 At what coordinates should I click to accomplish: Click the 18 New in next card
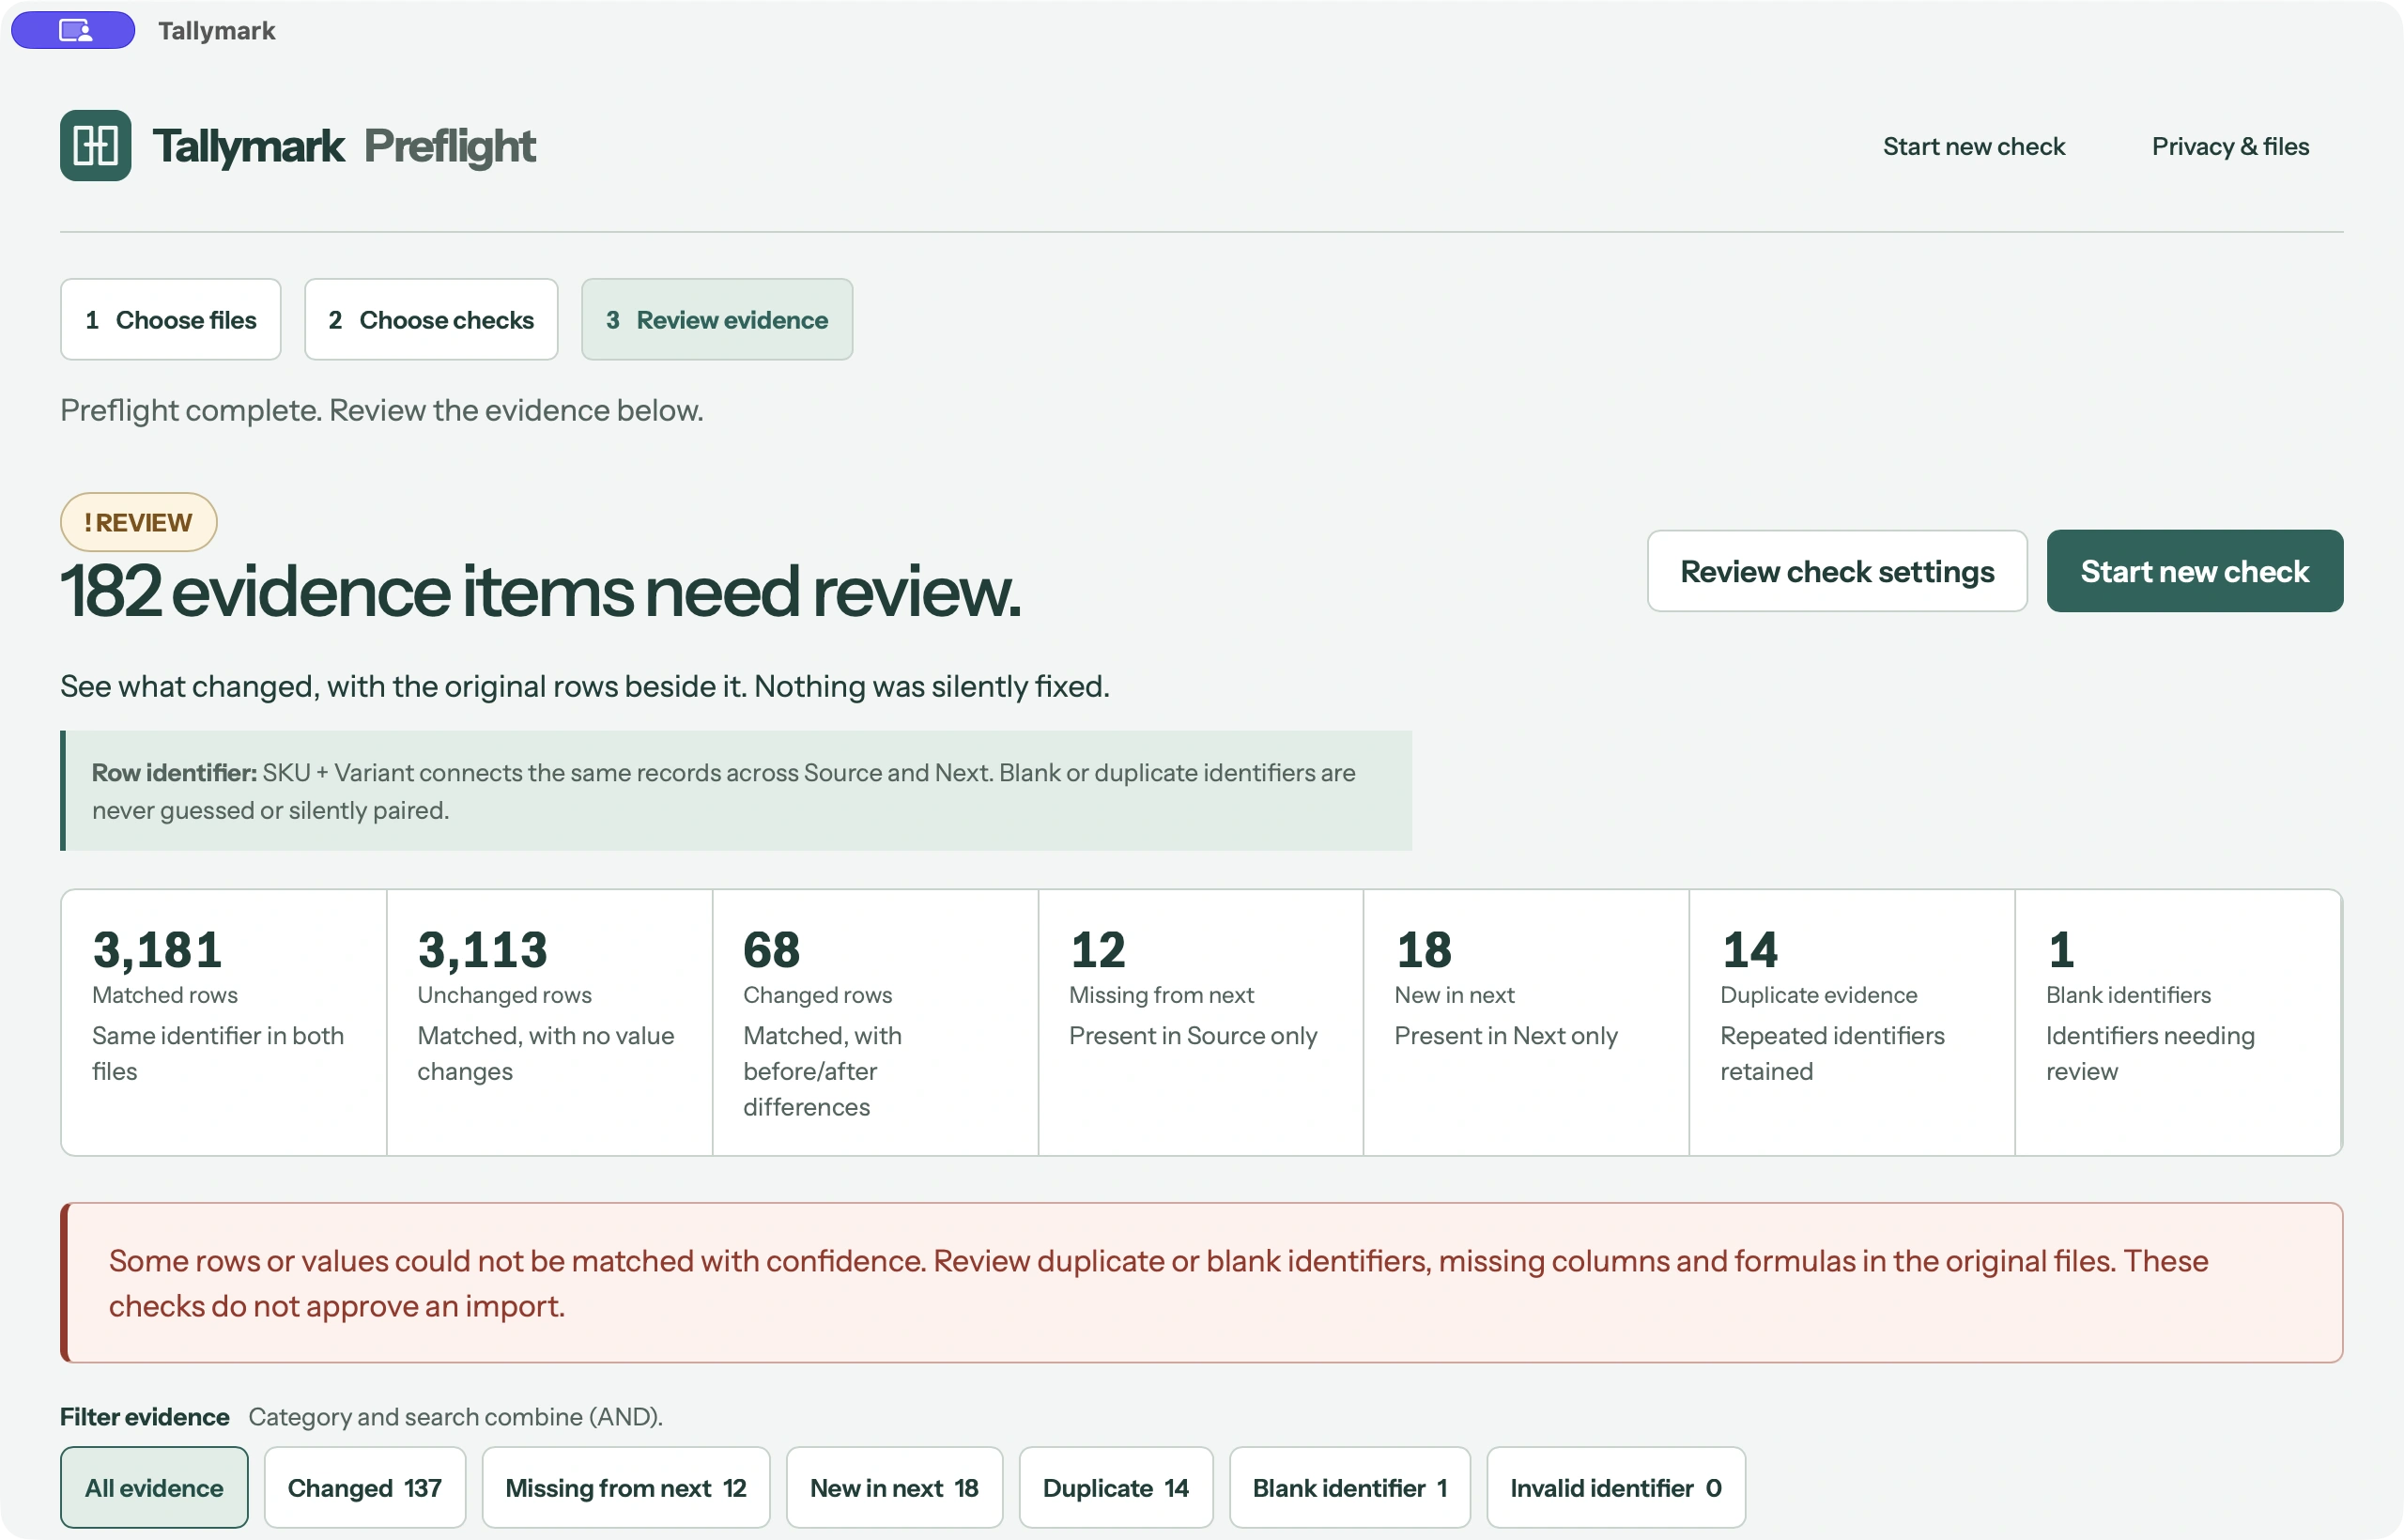coord(1526,1022)
